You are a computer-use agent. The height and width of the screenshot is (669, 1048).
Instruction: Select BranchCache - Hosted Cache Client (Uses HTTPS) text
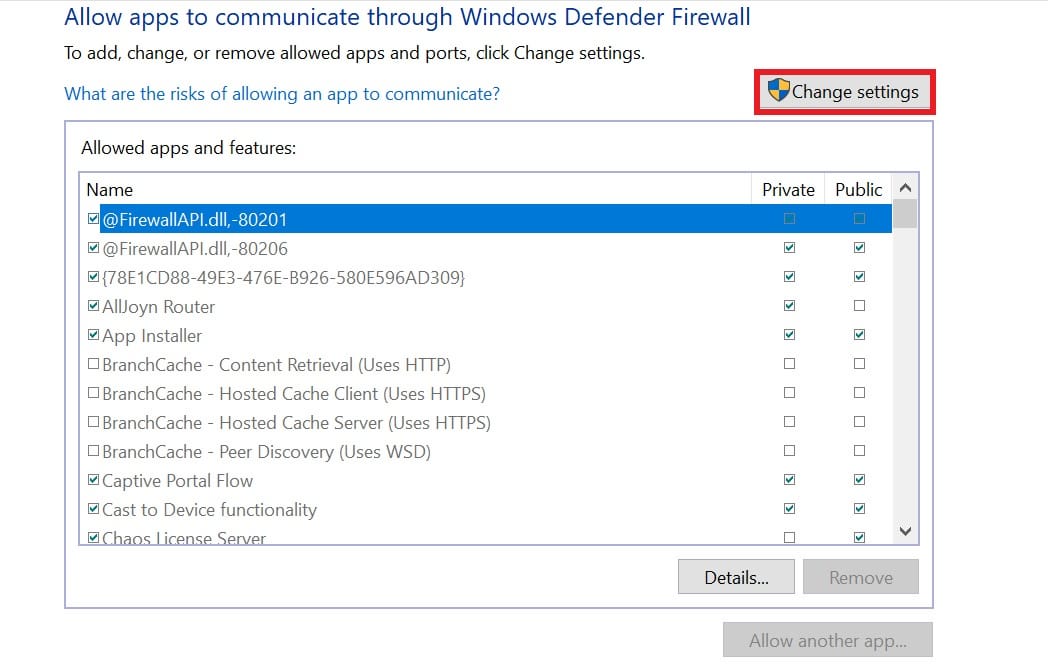[293, 394]
